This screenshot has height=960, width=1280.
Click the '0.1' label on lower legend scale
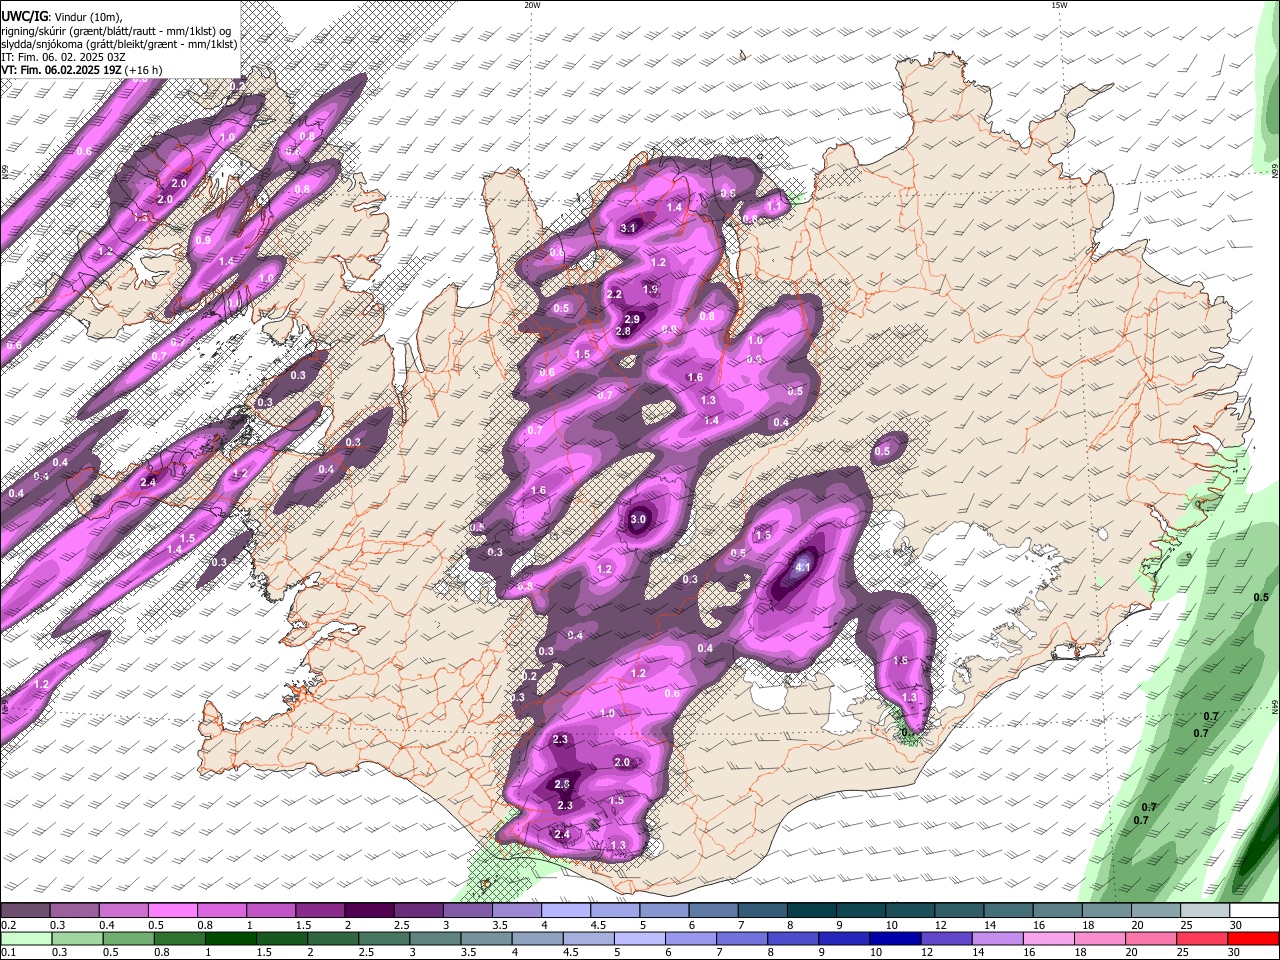[9, 952]
